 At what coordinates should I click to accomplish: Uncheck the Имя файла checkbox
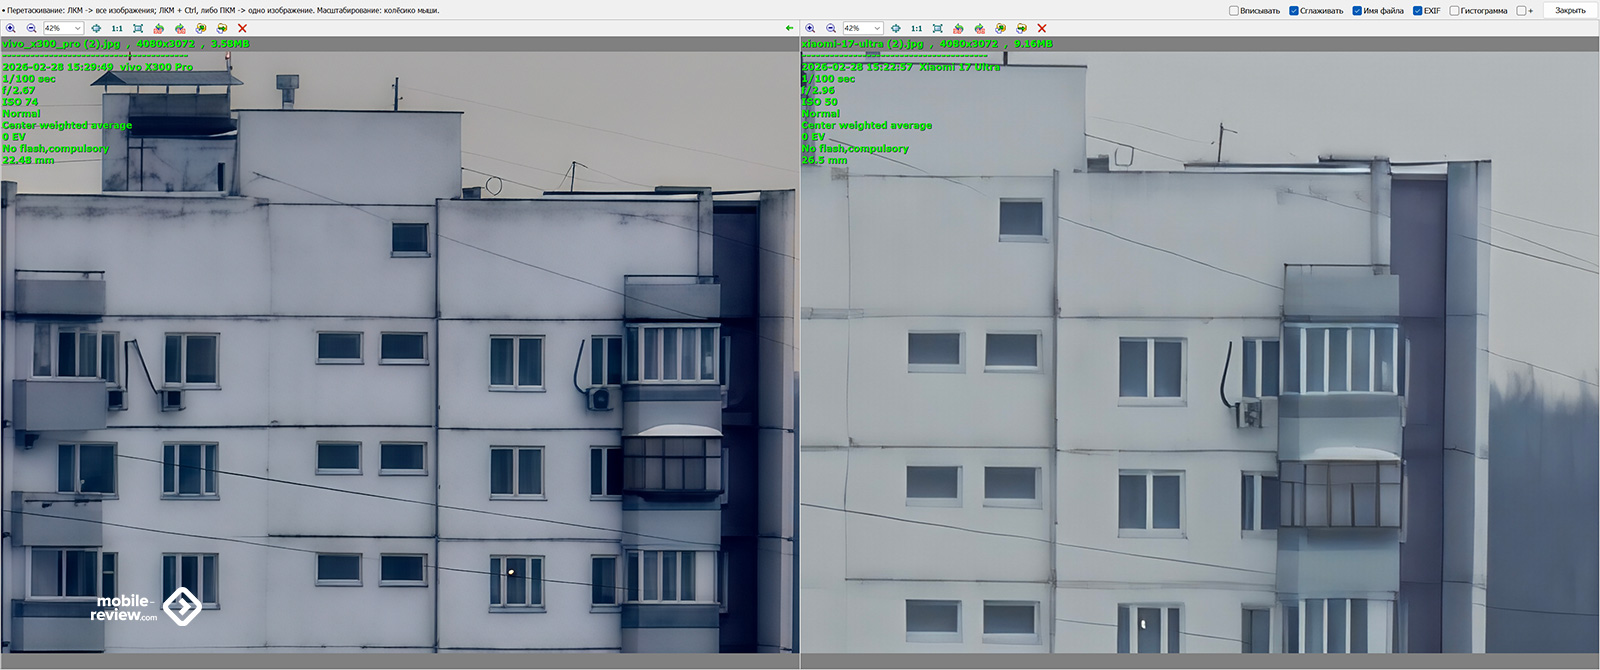coord(1357,11)
